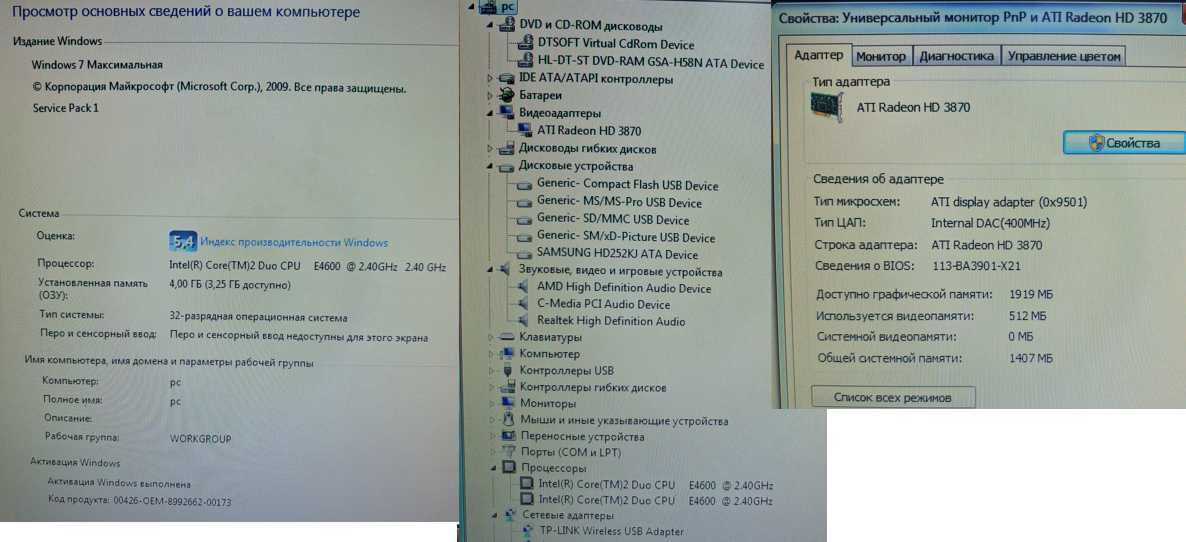Open the Управление цветом tab
The image size is (1186, 542).
coord(1063,56)
